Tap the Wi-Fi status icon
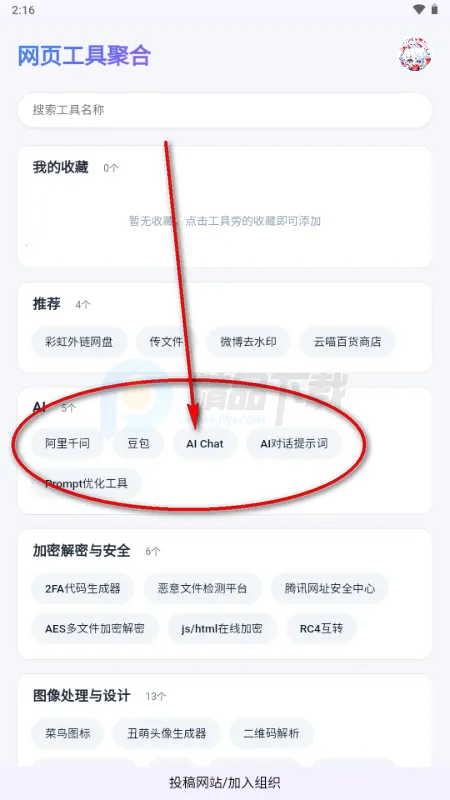Viewport: 450px width, 800px height. 419,10
